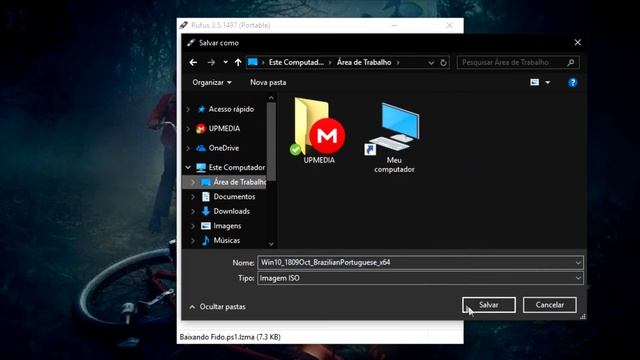Click Salvar como dialog title icon
The width and height of the screenshot is (640, 360).
coord(191,43)
